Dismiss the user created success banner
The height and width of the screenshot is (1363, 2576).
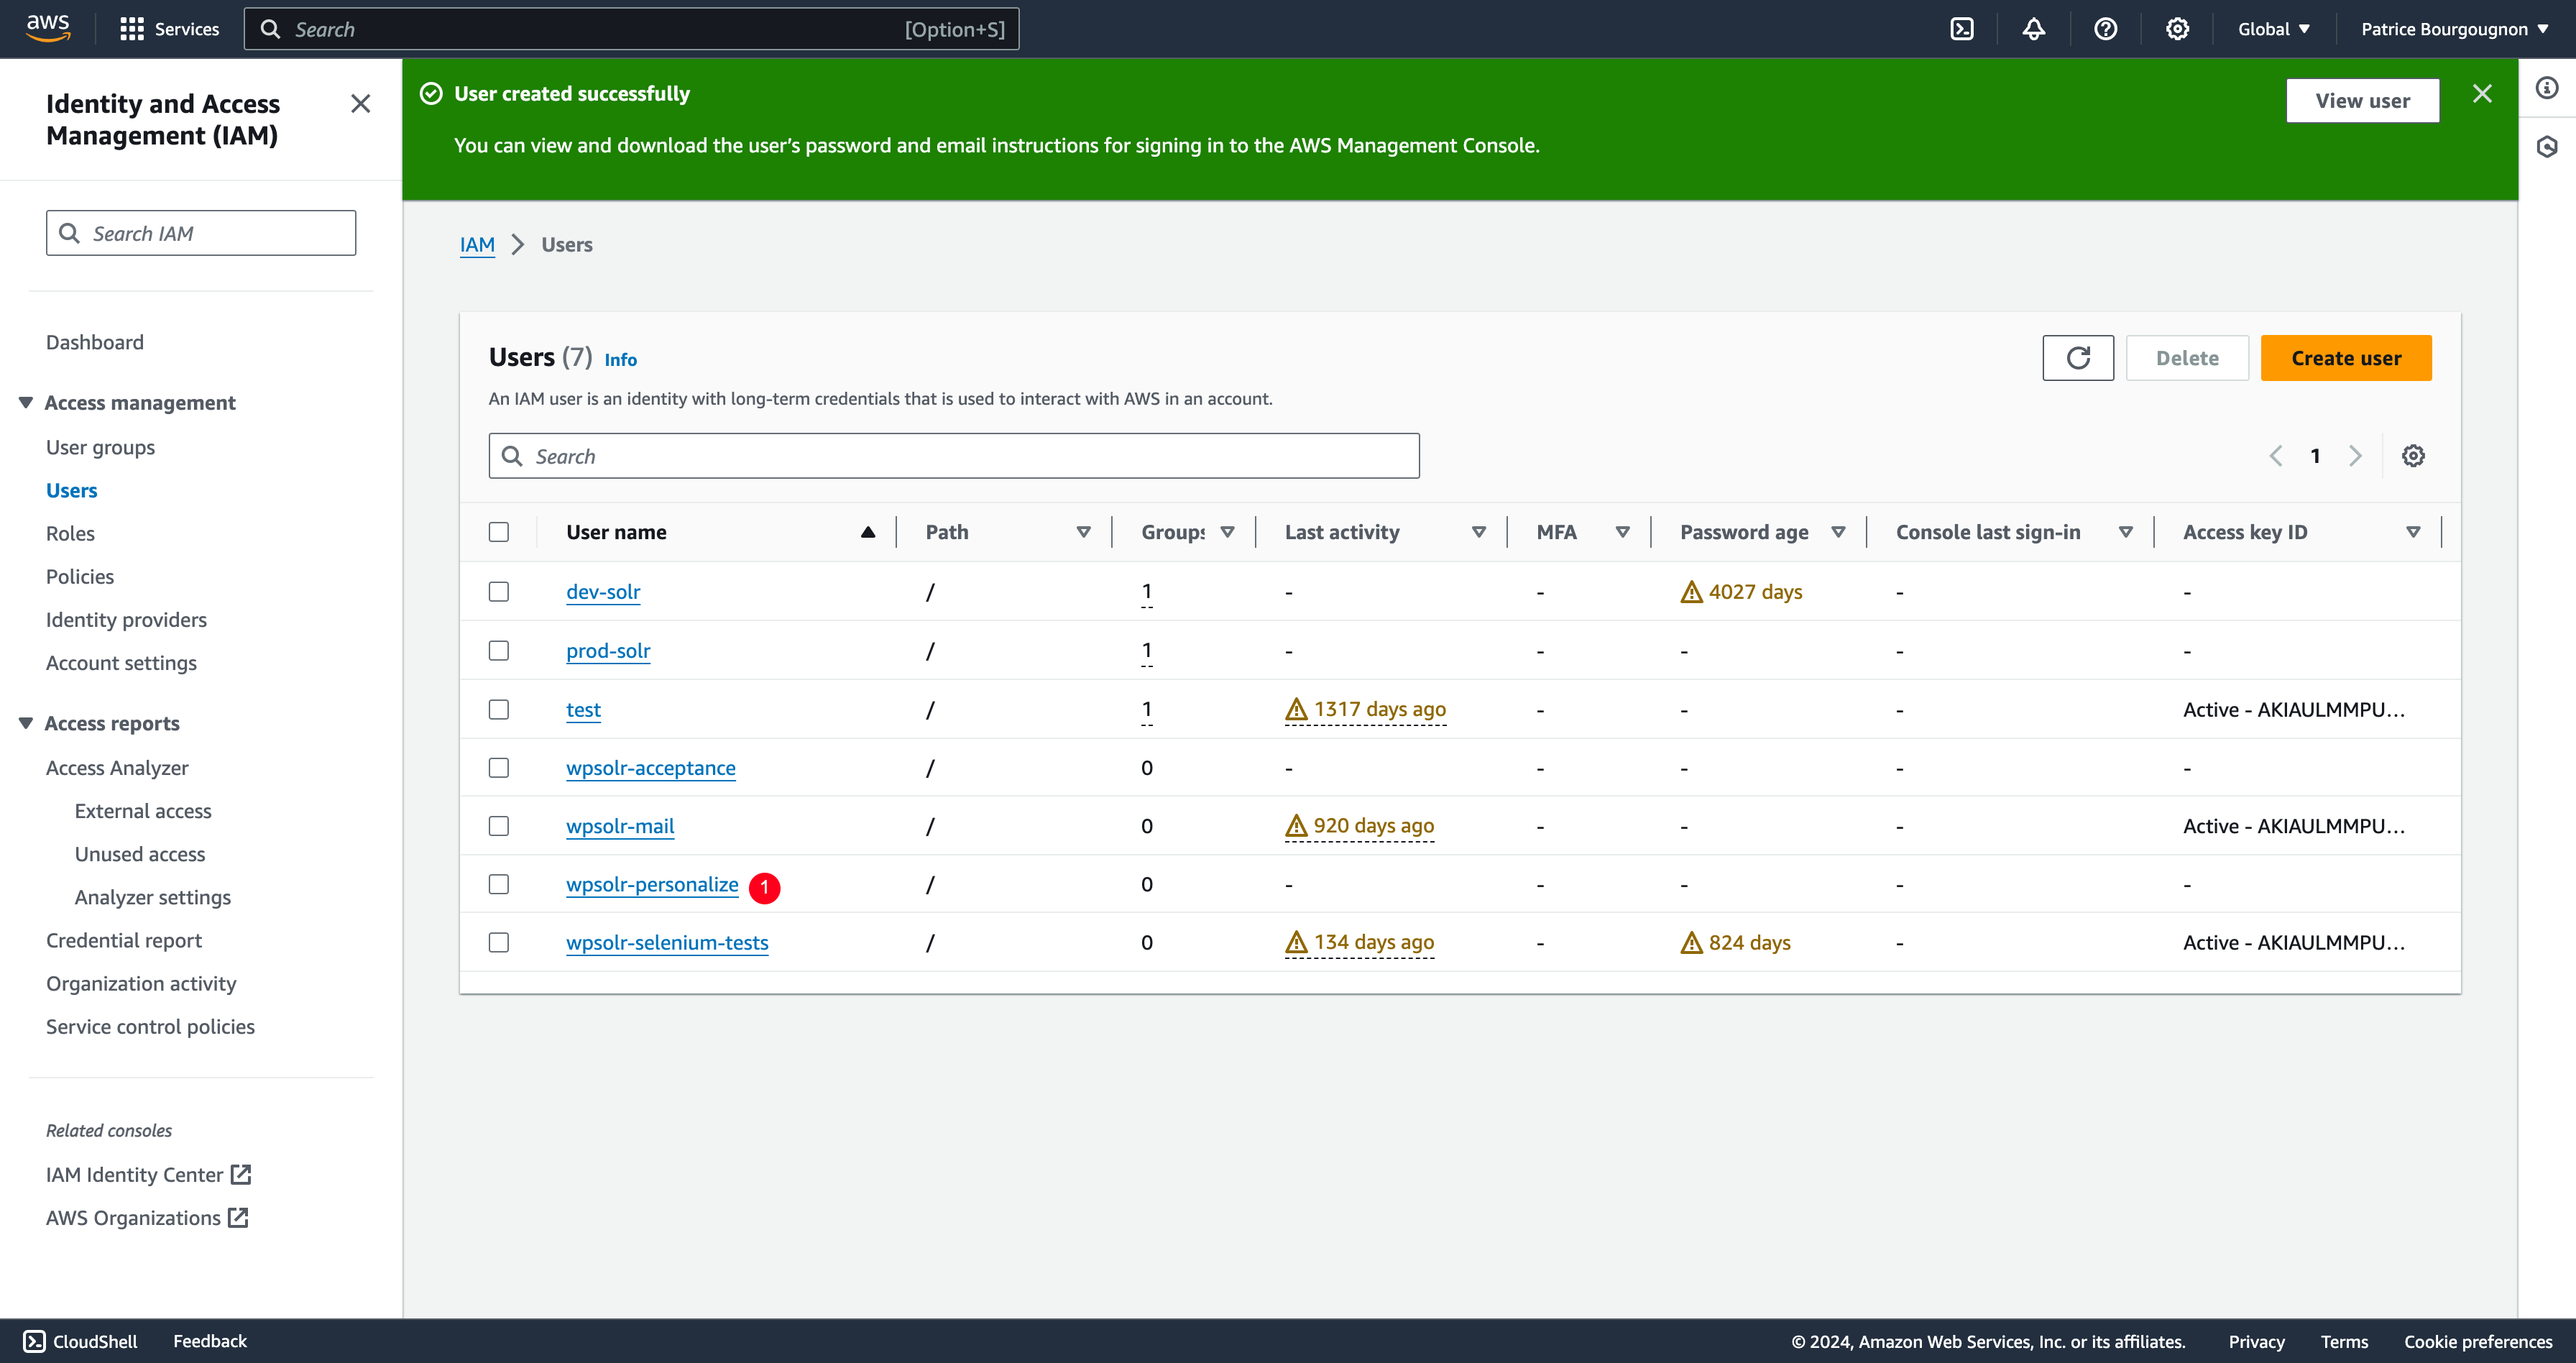tap(2482, 94)
